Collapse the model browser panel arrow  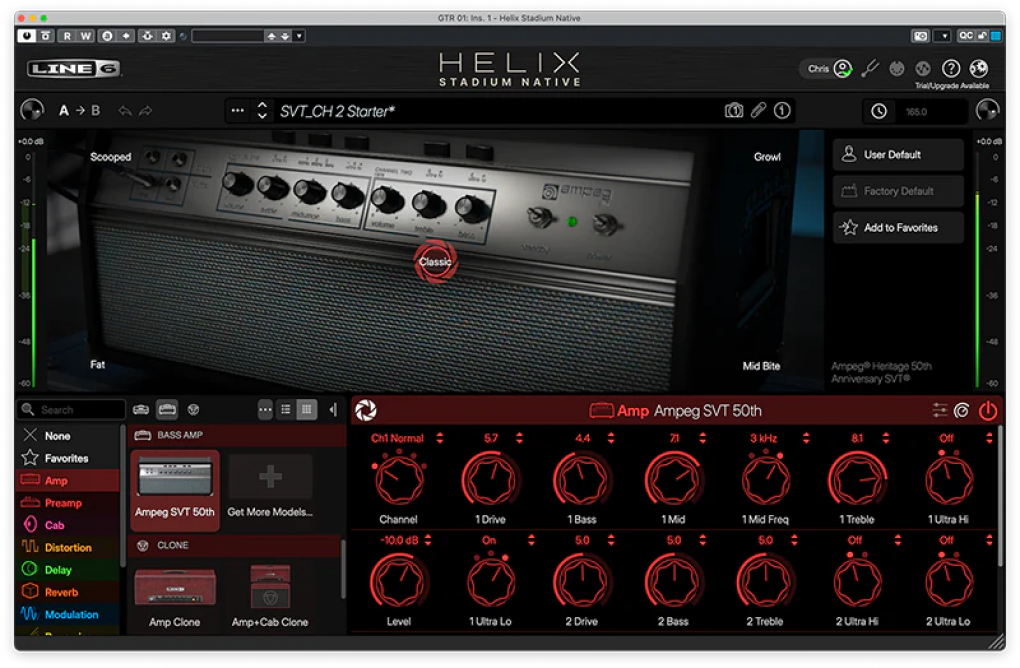coord(333,410)
